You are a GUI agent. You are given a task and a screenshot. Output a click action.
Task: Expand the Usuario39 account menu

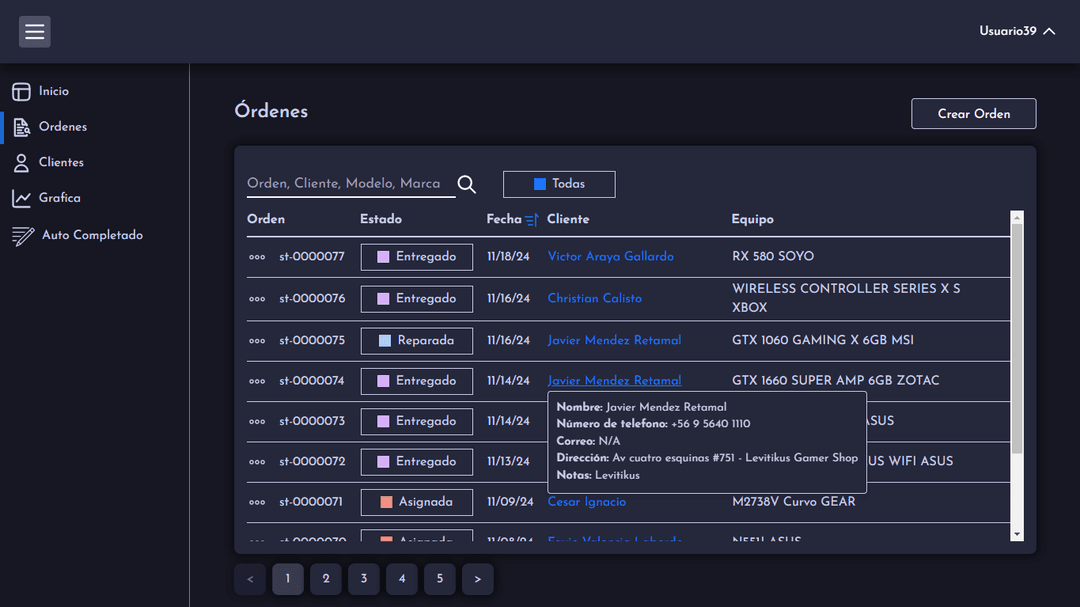[x=1017, y=32]
